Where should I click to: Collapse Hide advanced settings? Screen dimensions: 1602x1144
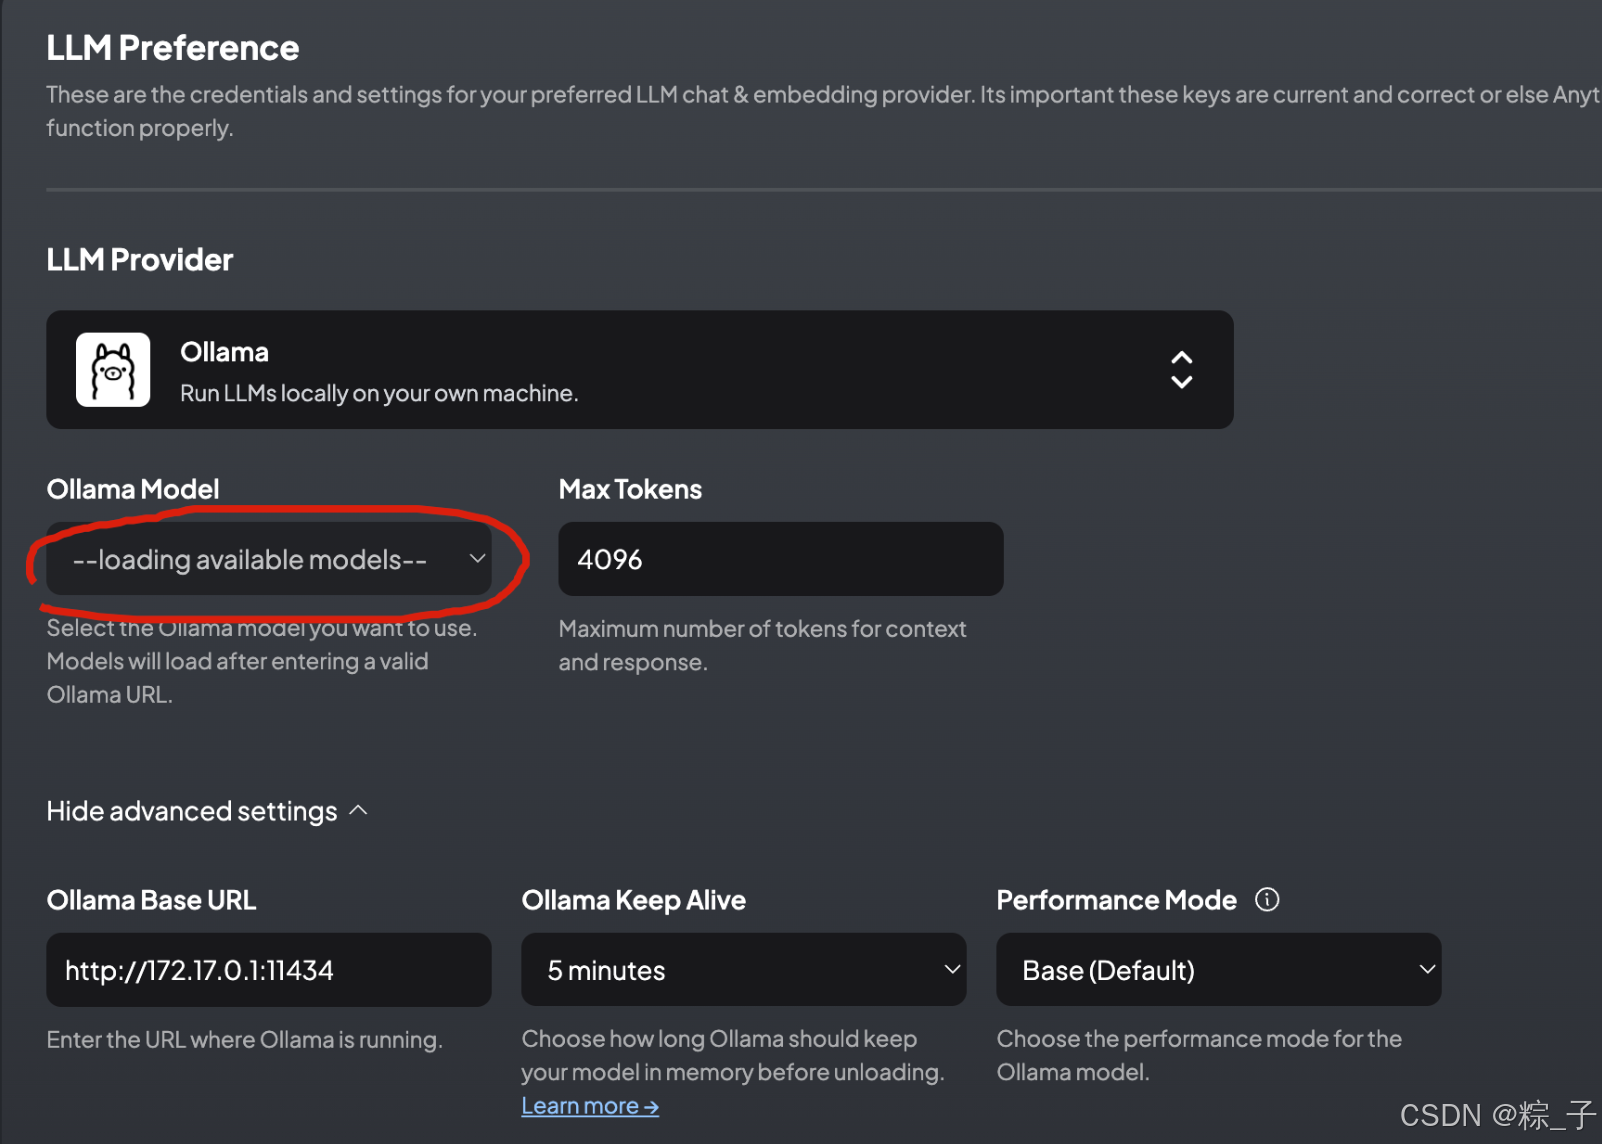tap(207, 811)
